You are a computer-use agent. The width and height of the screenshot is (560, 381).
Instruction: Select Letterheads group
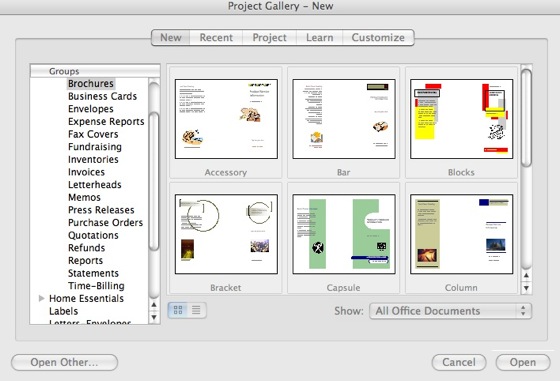pos(95,185)
